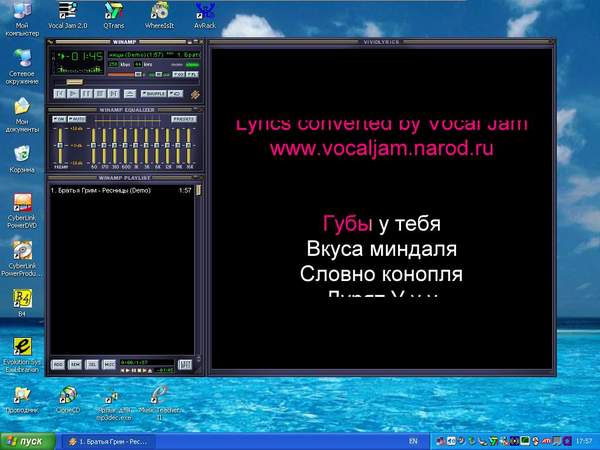Click the equalizer Preamp slider
This screenshot has height=450, width=600.
[x=60, y=145]
